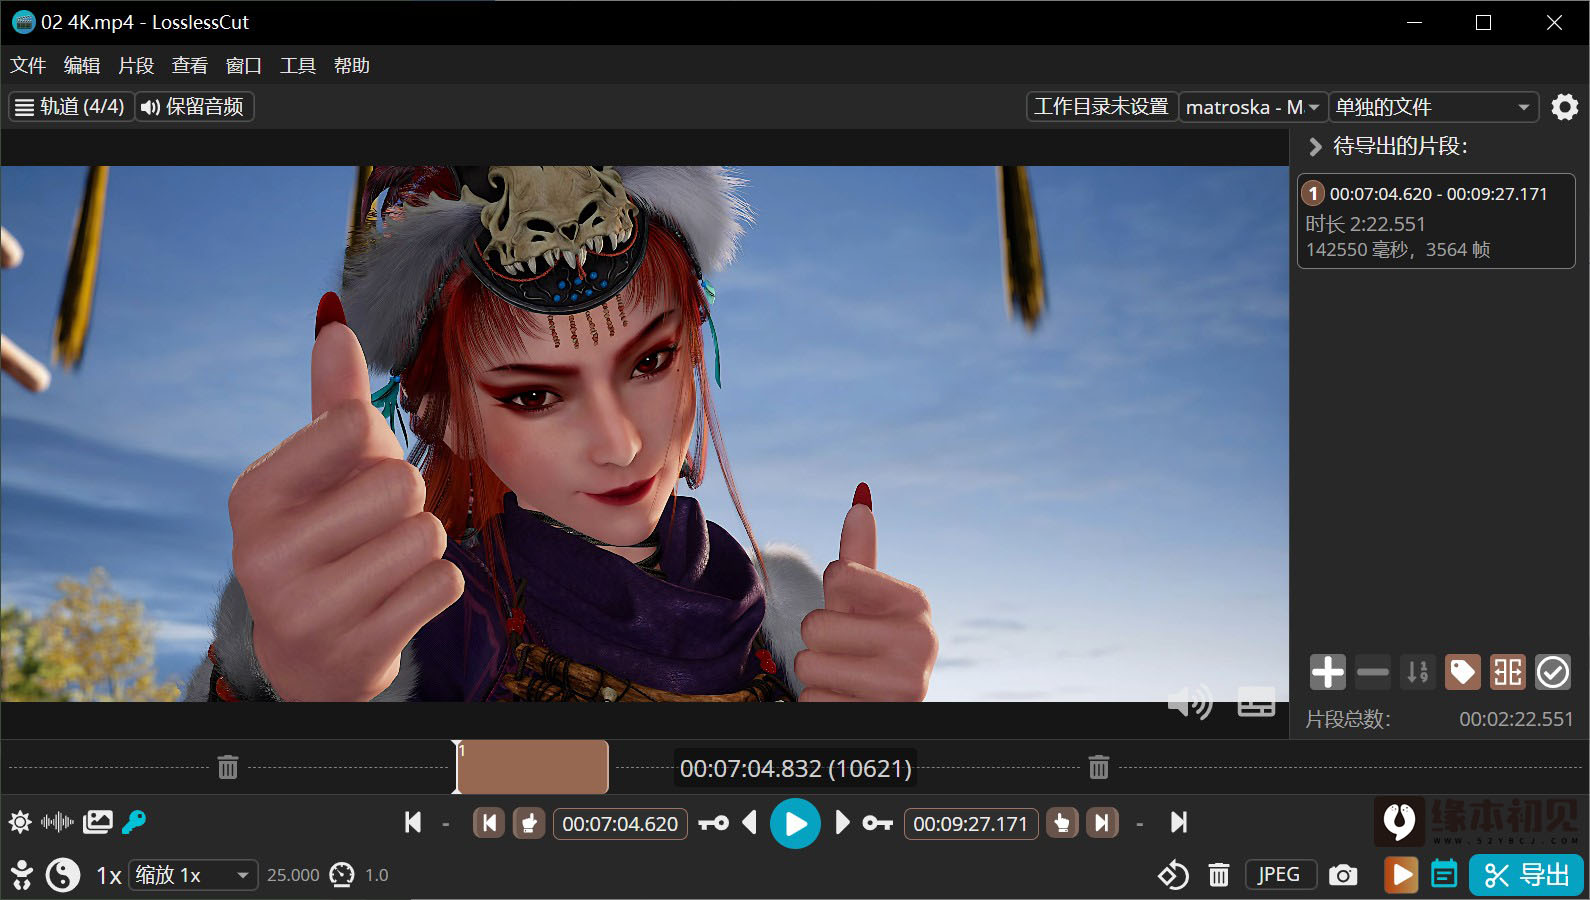The width and height of the screenshot is (1590, 900).
Task: Open the 编辑 menu
Action: click(x=82, y=65)
